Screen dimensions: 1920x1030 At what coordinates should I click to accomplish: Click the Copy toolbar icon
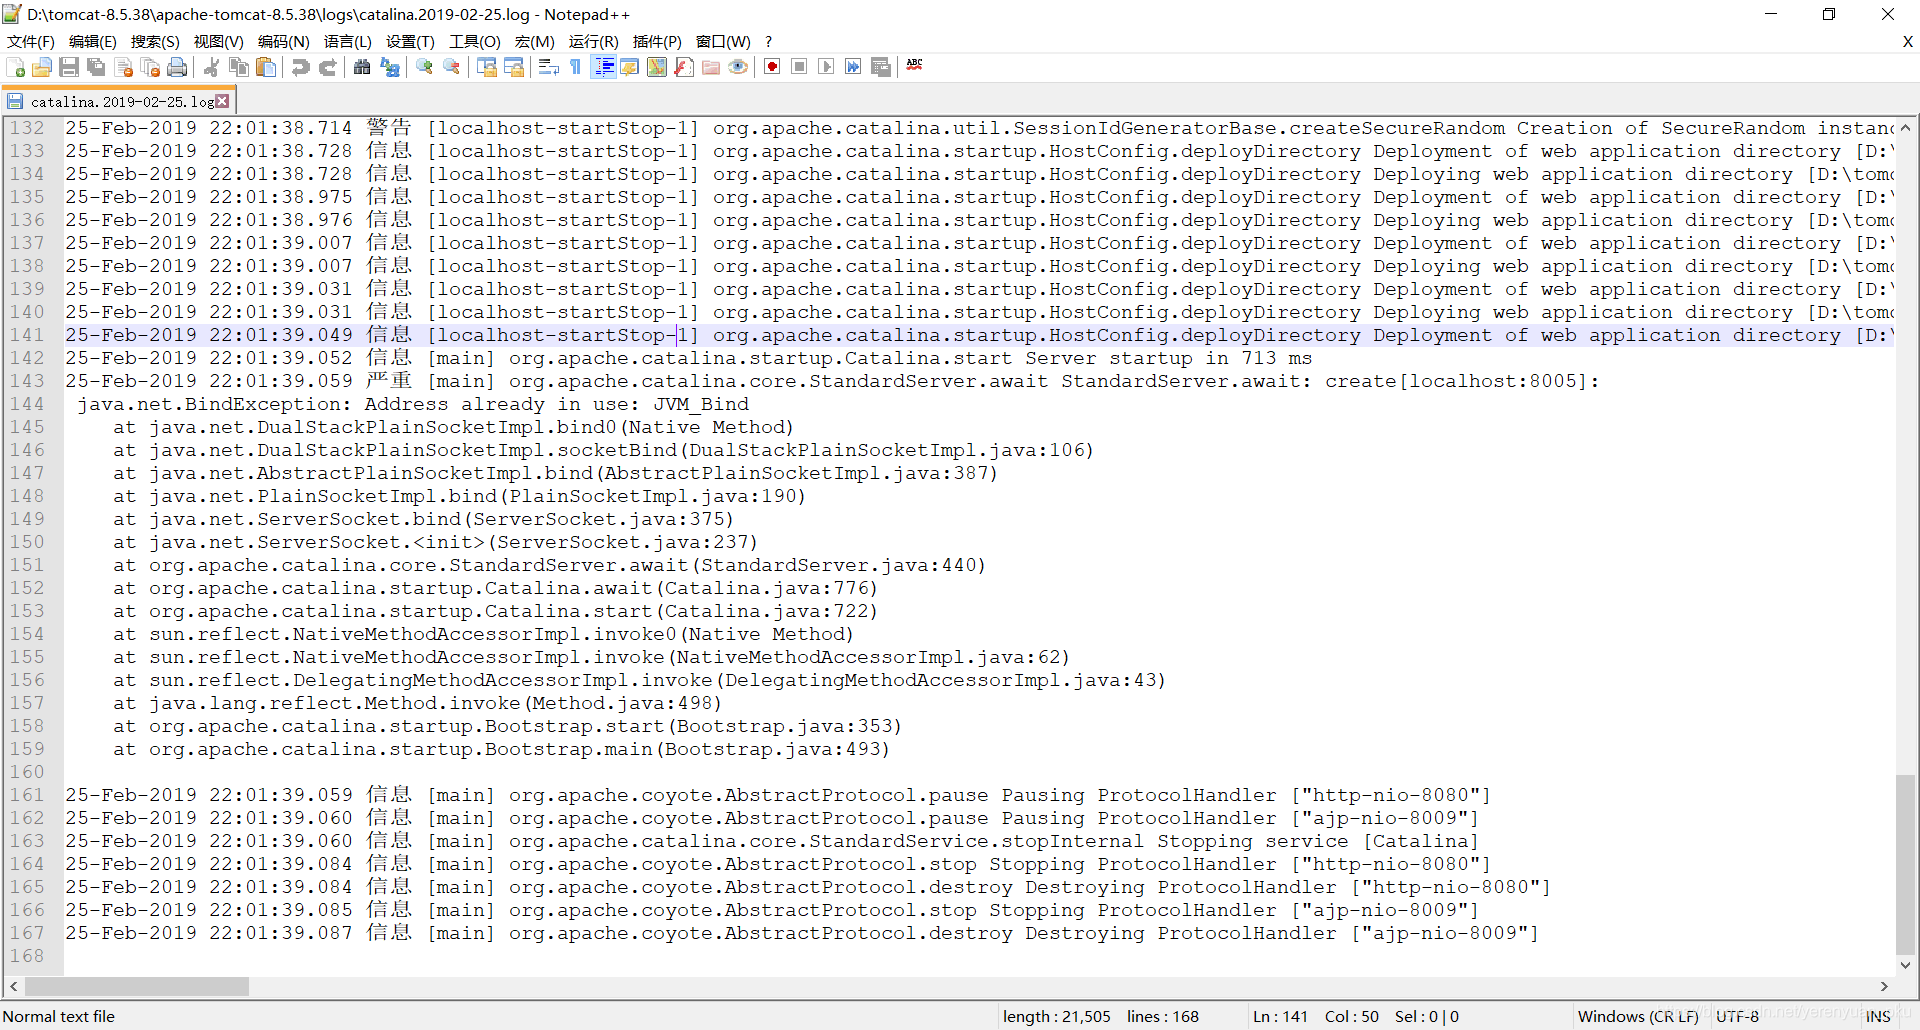tap(239, 67)
